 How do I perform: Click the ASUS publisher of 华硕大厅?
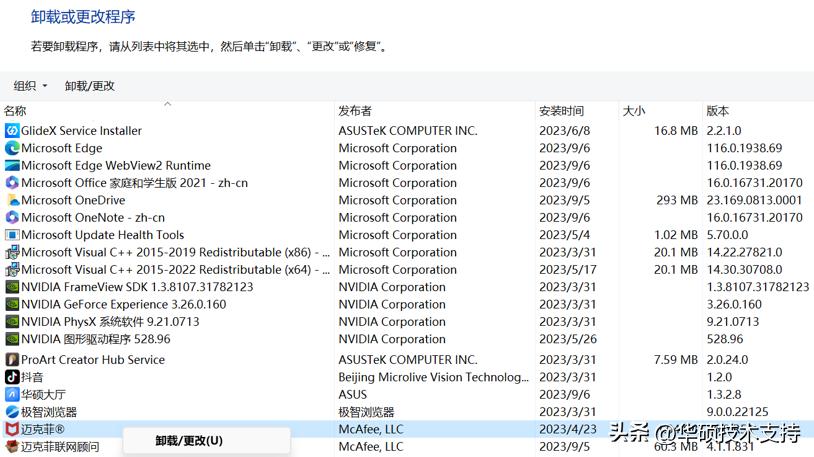pos(352,395)
